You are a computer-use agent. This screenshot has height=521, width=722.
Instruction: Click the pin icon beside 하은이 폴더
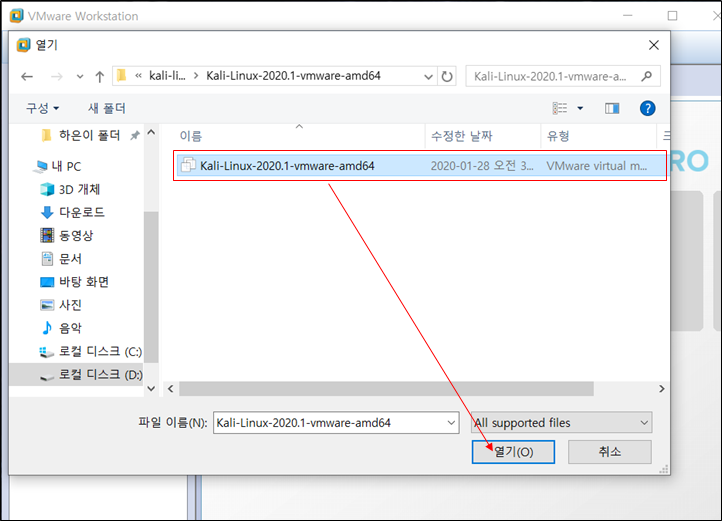134,135
